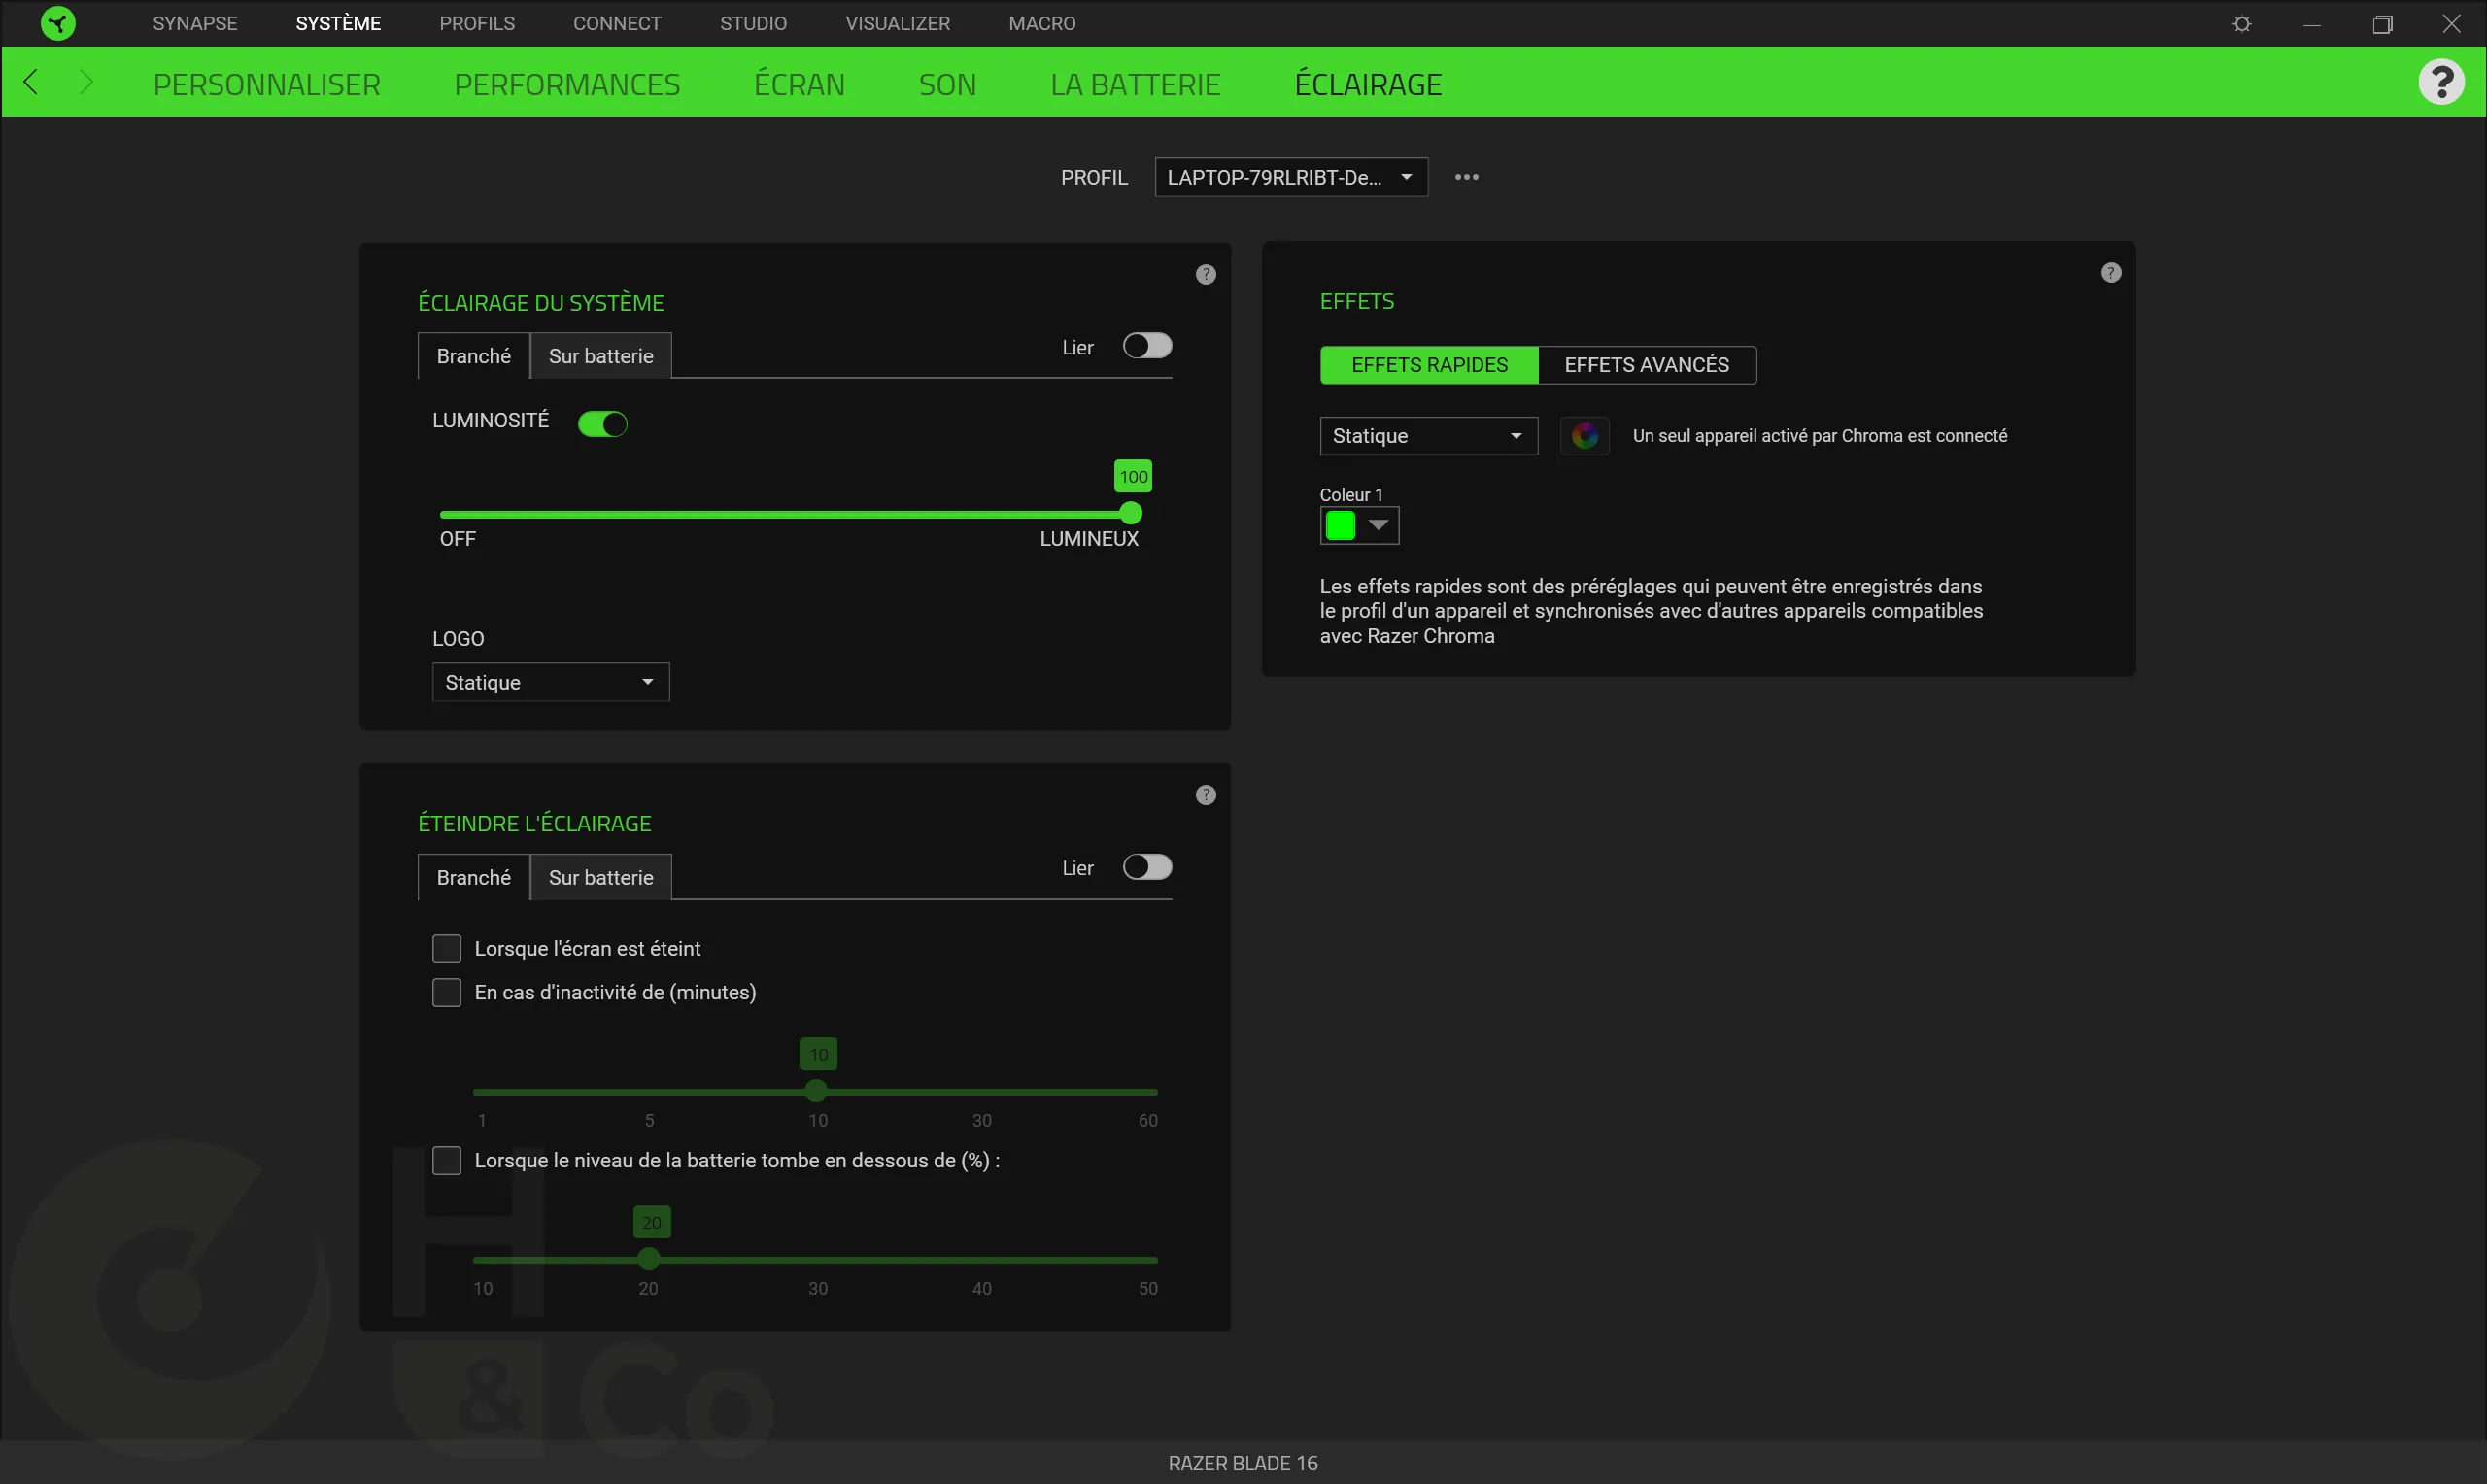
Task: Click the Chroma sync color wheel icon
Action: point(1584,436)
